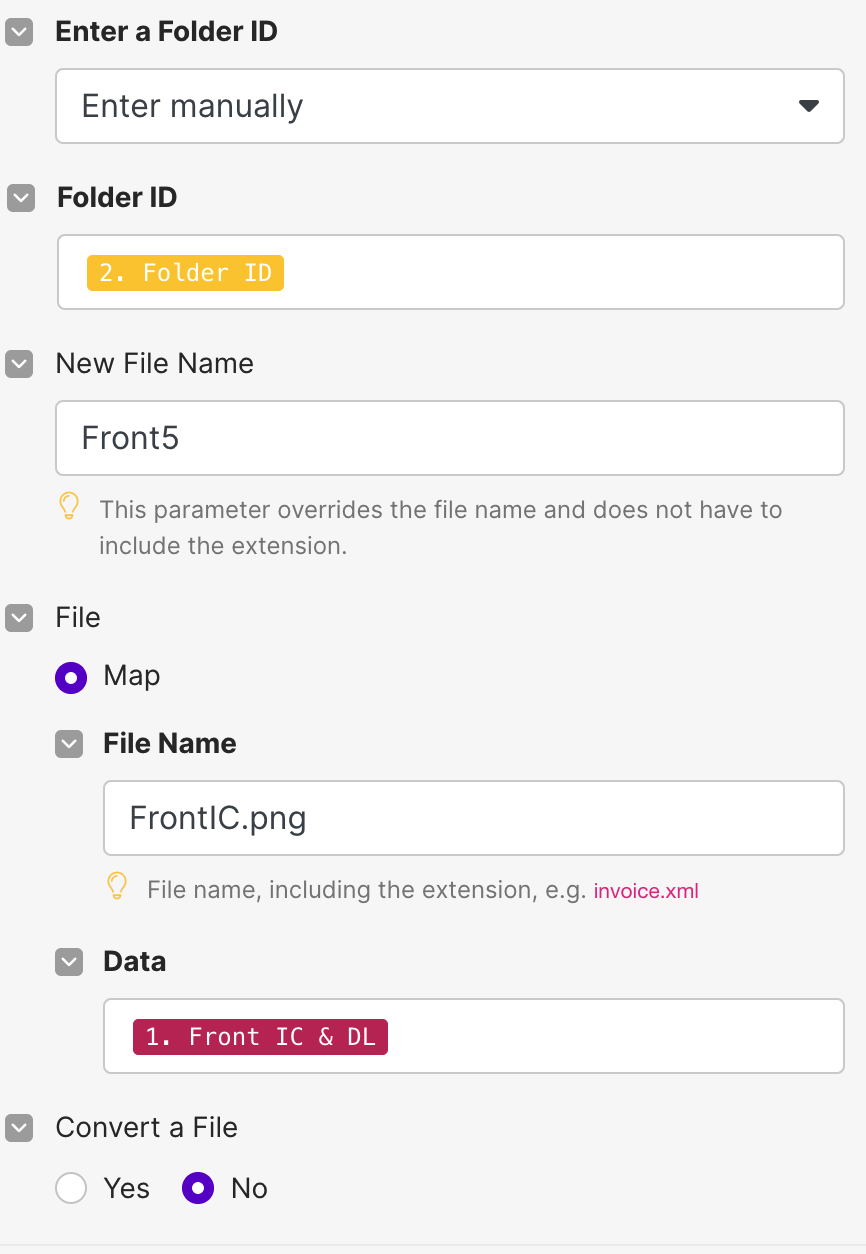
Task: Open the "Enter manually" dropdown
Action: (x=450, y=105)
